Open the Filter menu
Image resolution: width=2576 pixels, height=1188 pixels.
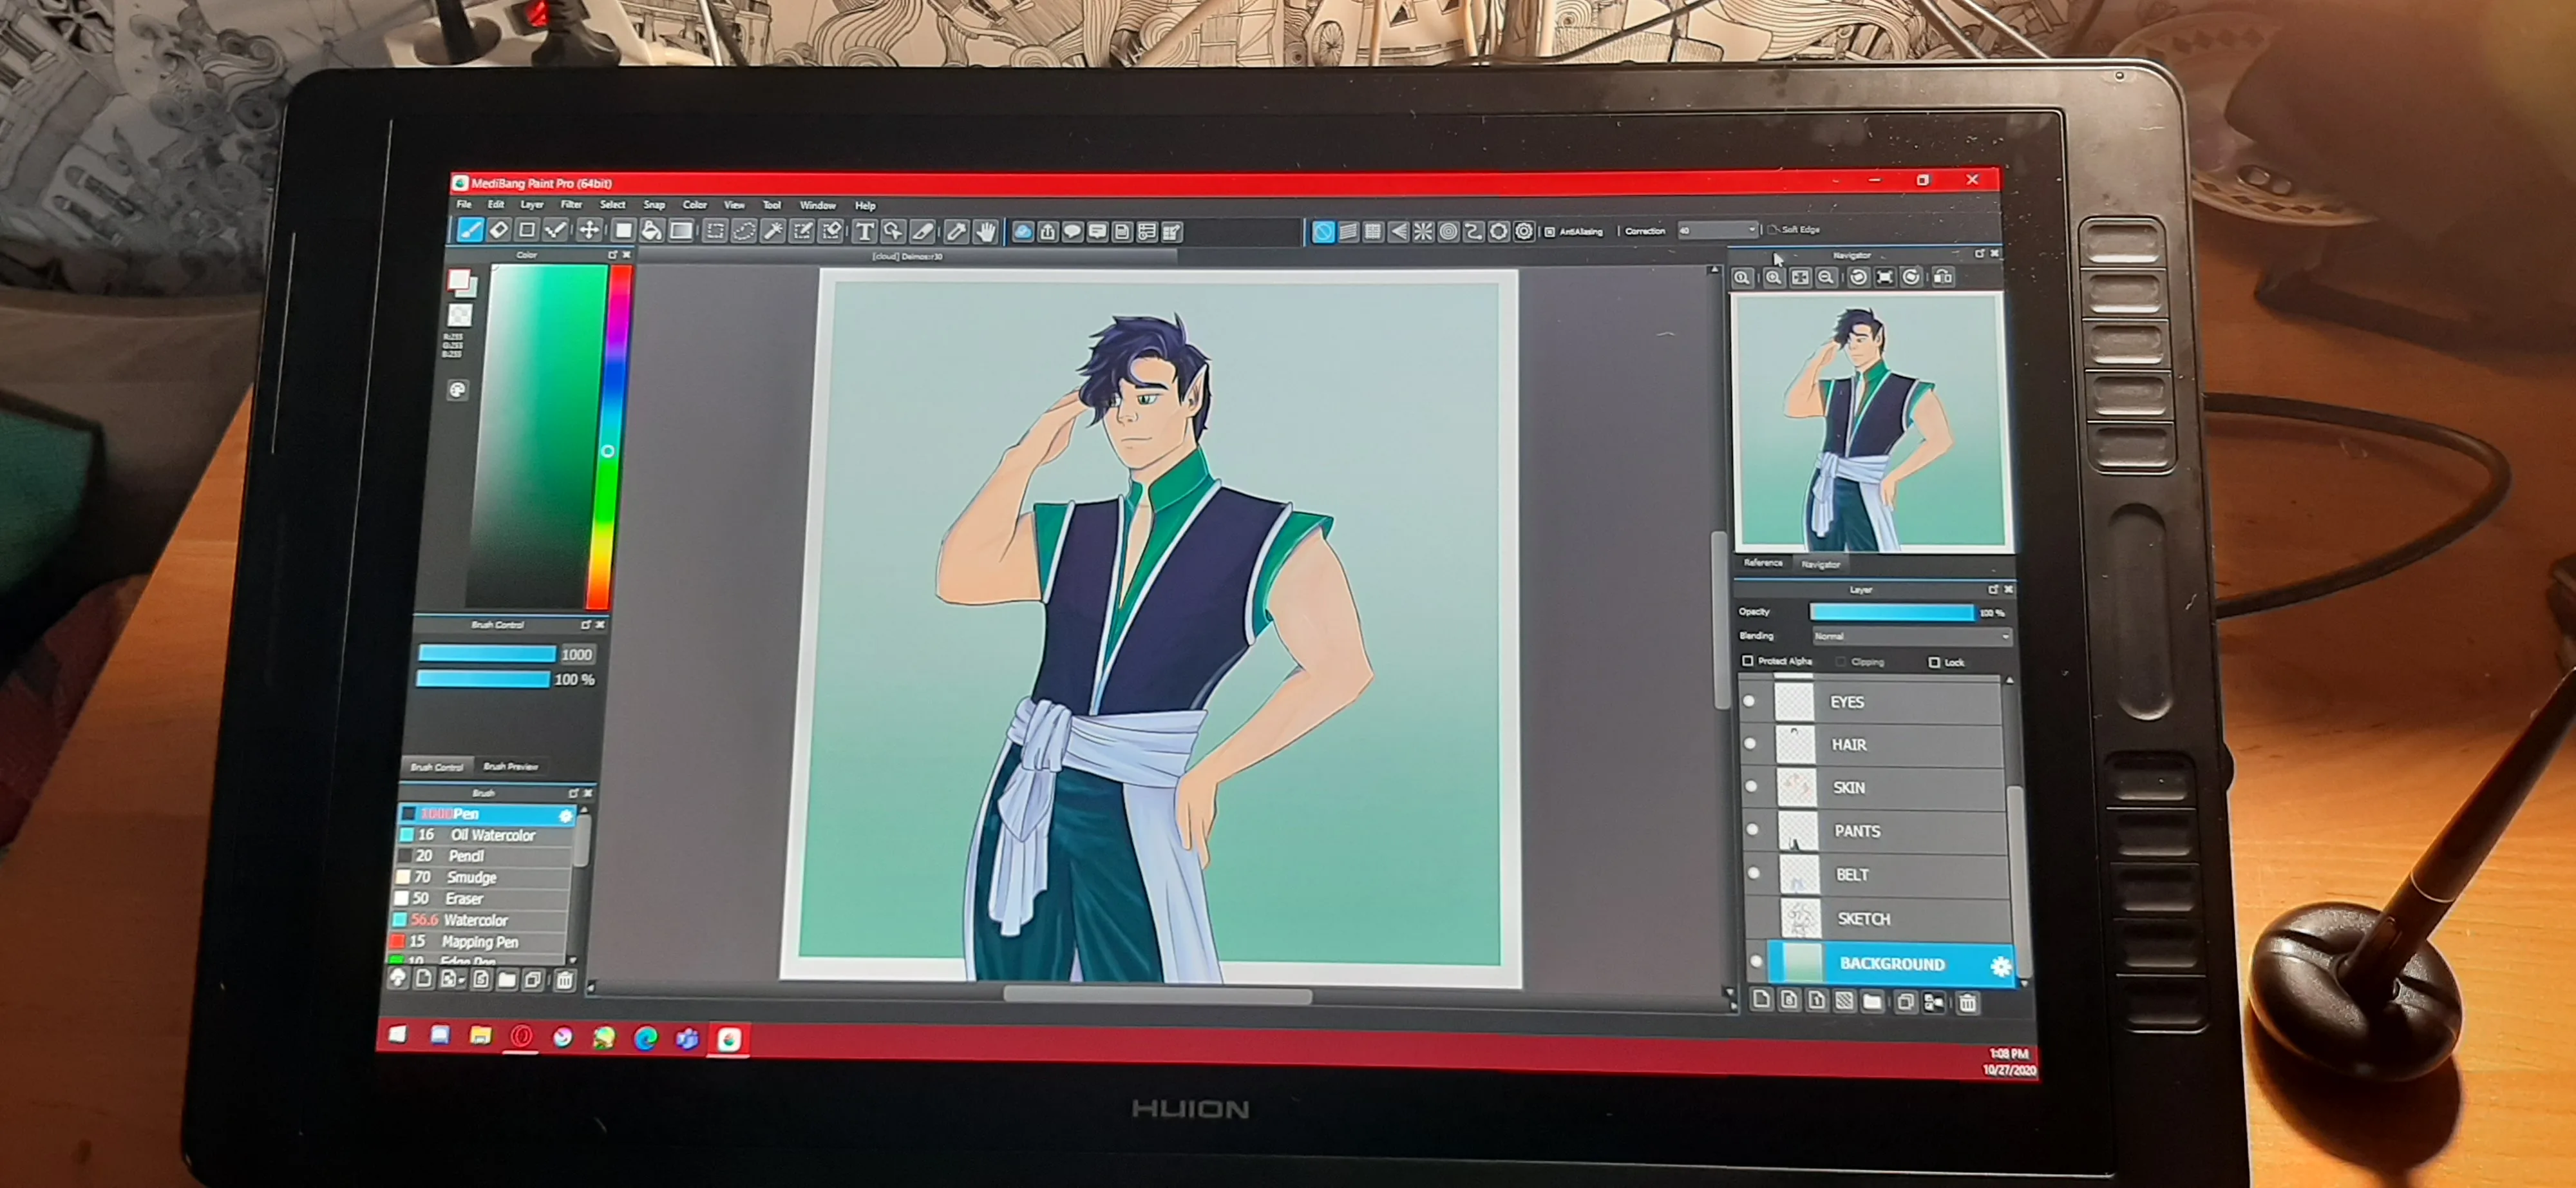pos(571,204)
